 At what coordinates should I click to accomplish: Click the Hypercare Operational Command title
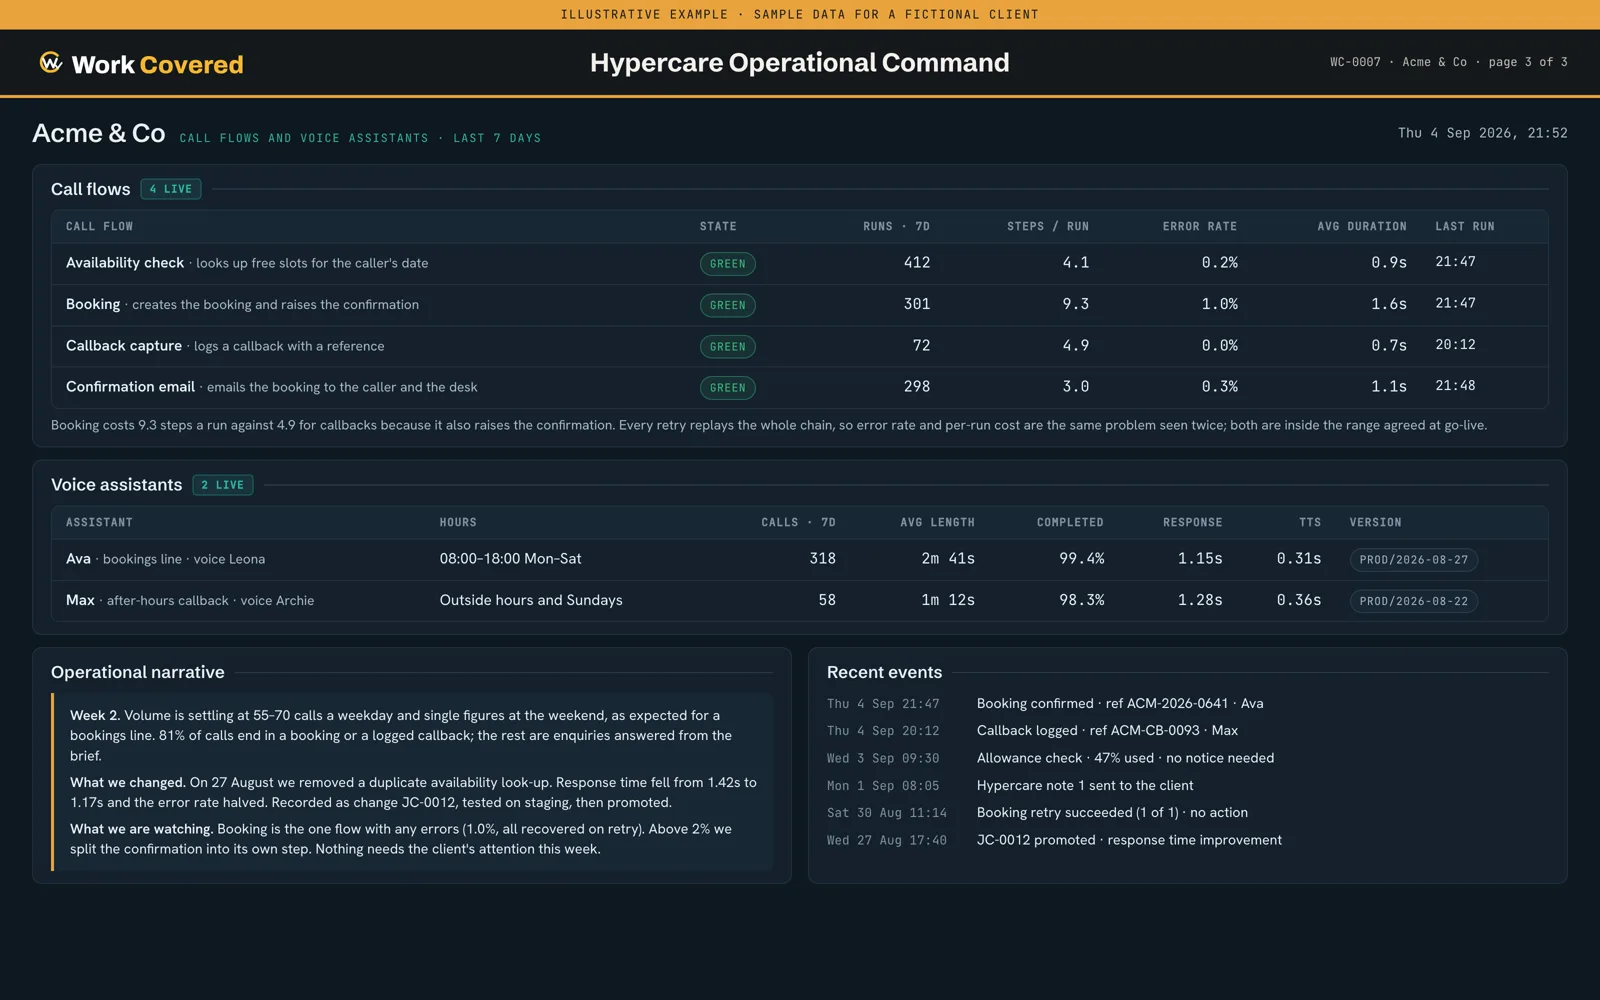(x=800, y=63)
